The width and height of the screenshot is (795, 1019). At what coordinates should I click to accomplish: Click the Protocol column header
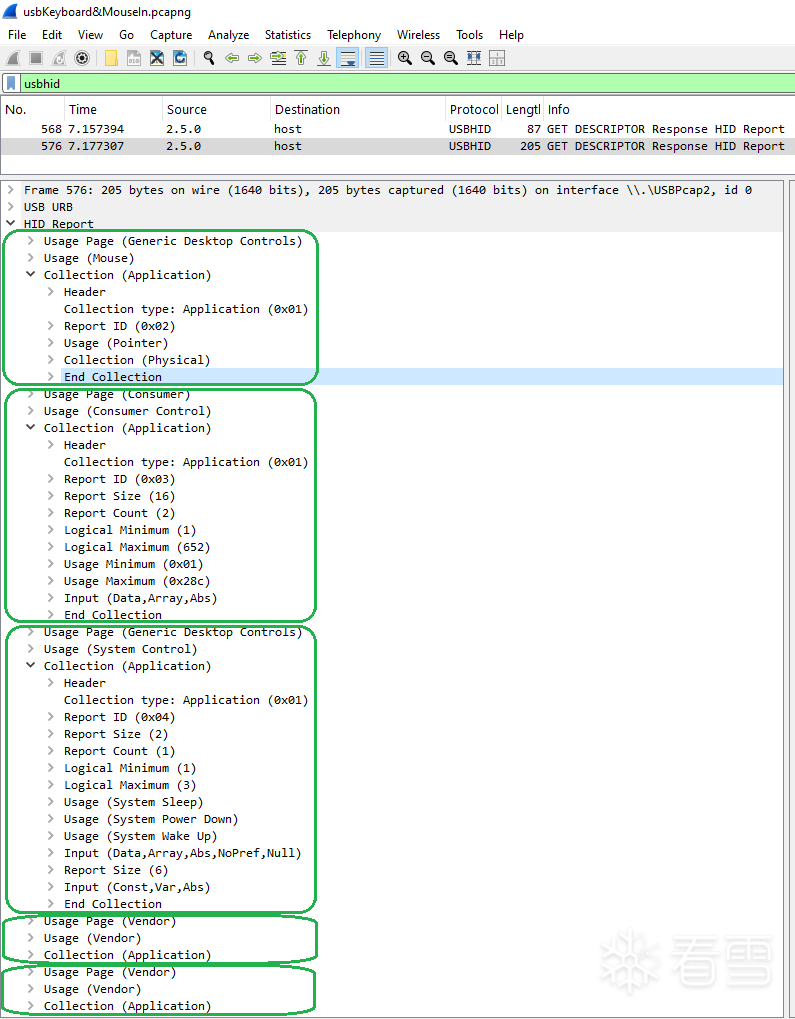click(x=473, y=110)
